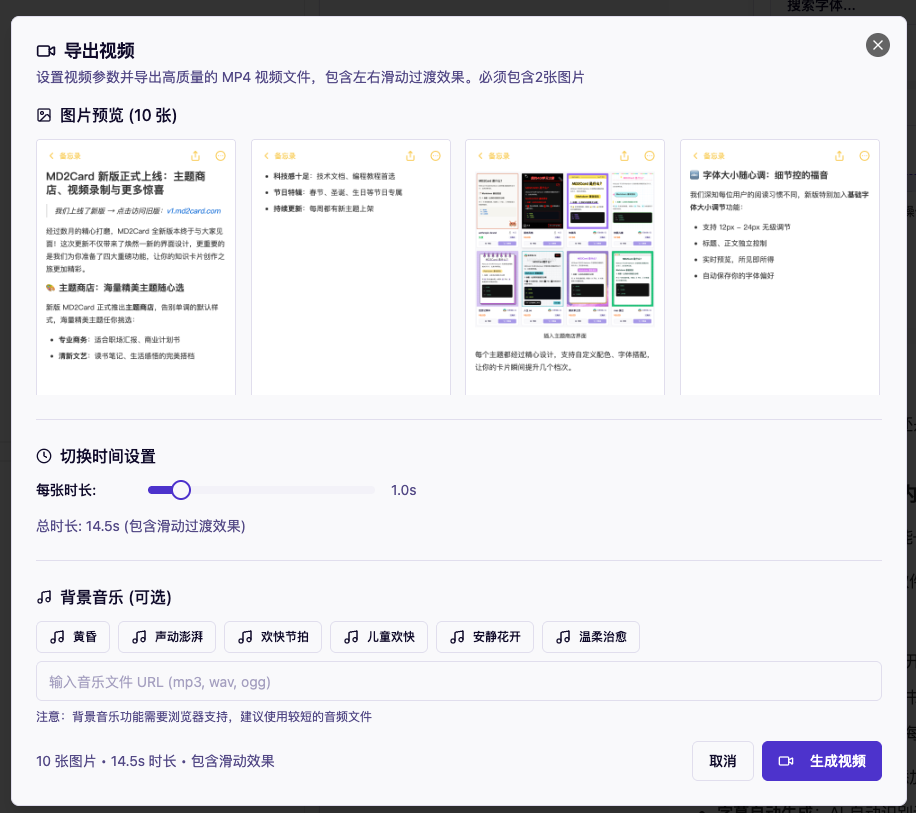
Task: Click the 生成视频 generate video button
Action: coord(821,761)
